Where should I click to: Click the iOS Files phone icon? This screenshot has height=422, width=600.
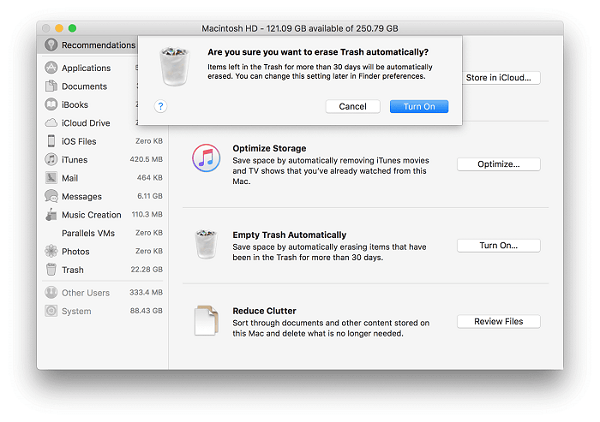pos(51,141)
